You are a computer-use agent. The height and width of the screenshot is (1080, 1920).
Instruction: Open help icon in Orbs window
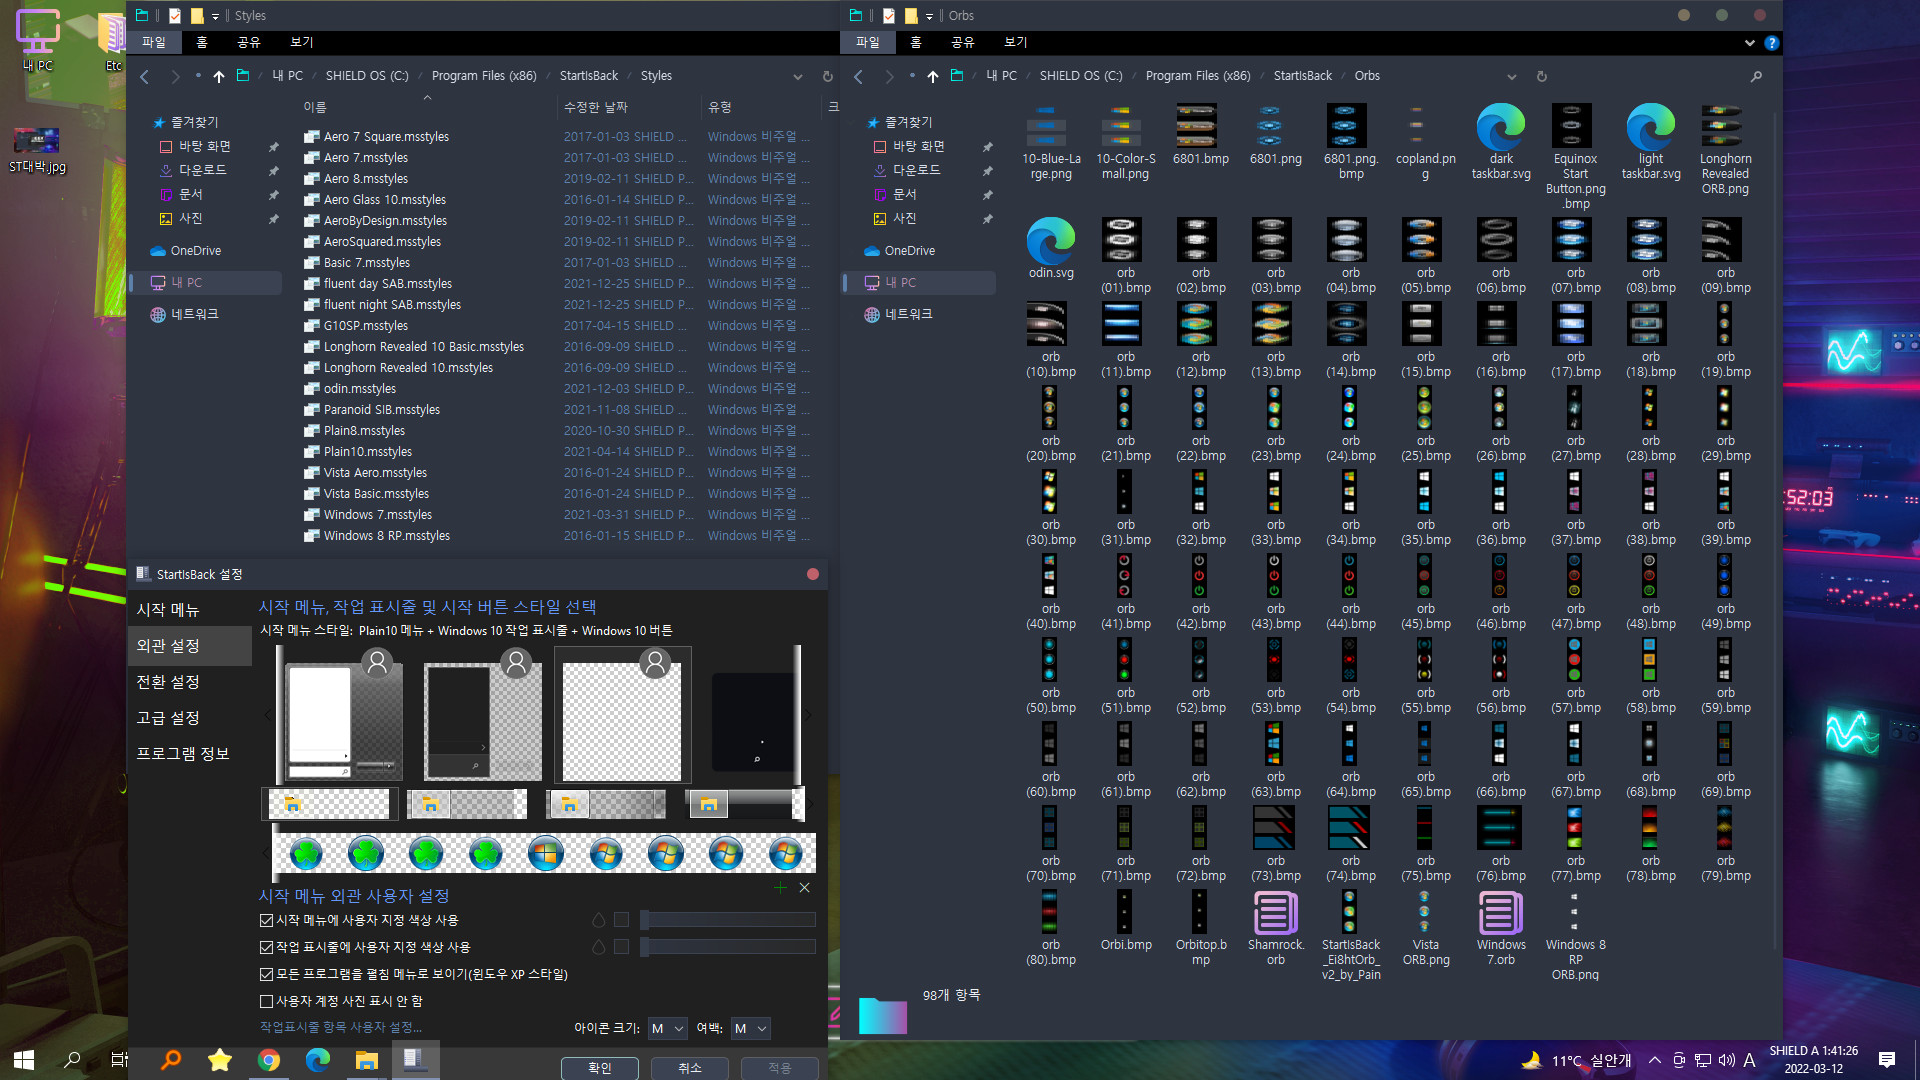[1772, 43]
